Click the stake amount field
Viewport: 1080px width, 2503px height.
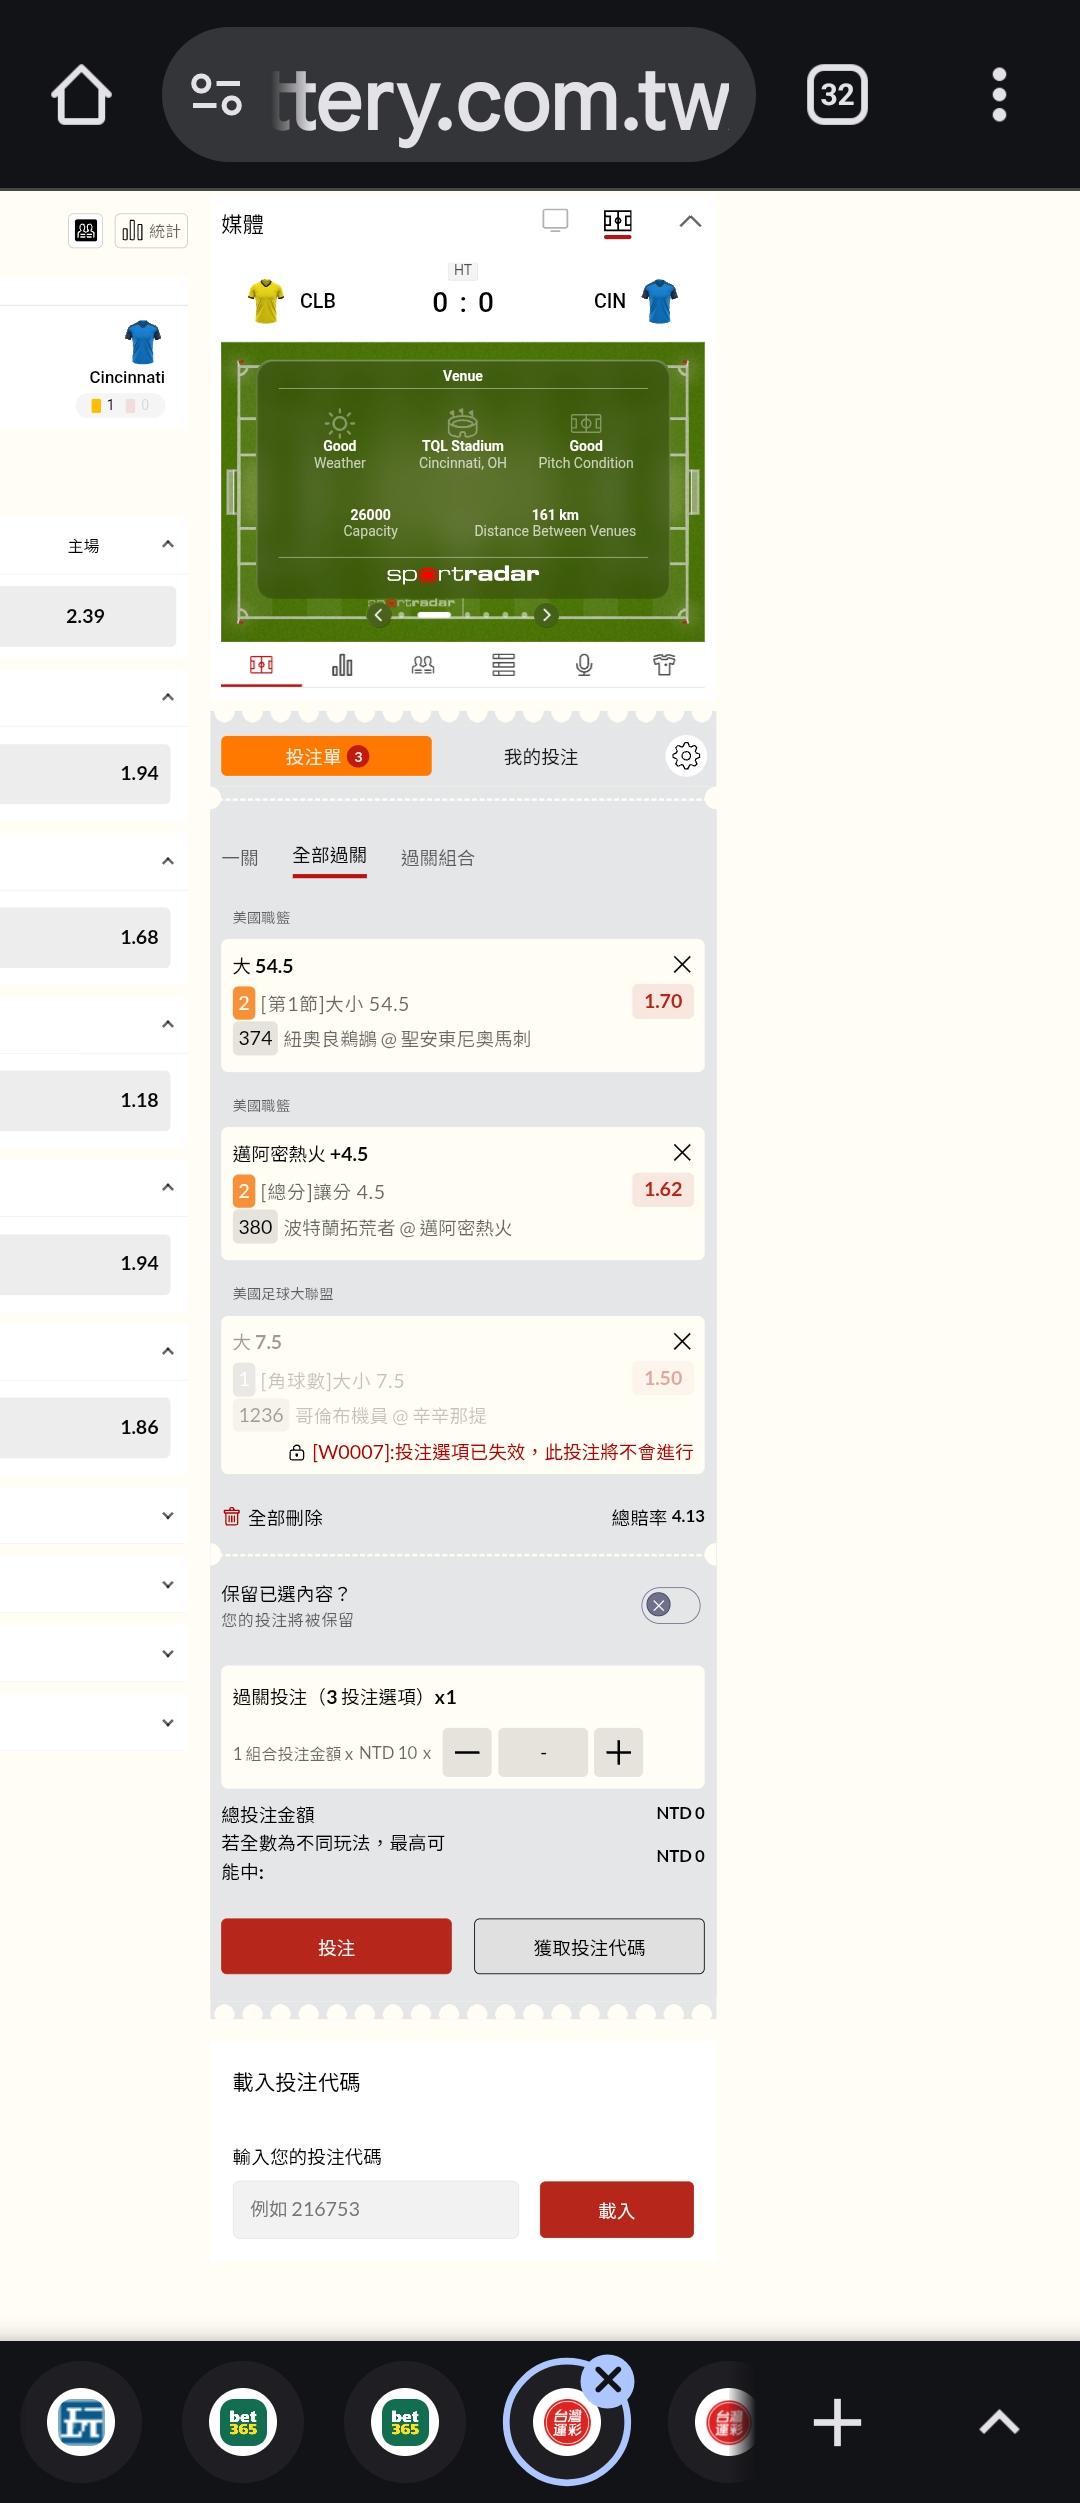pos(543,1752)
